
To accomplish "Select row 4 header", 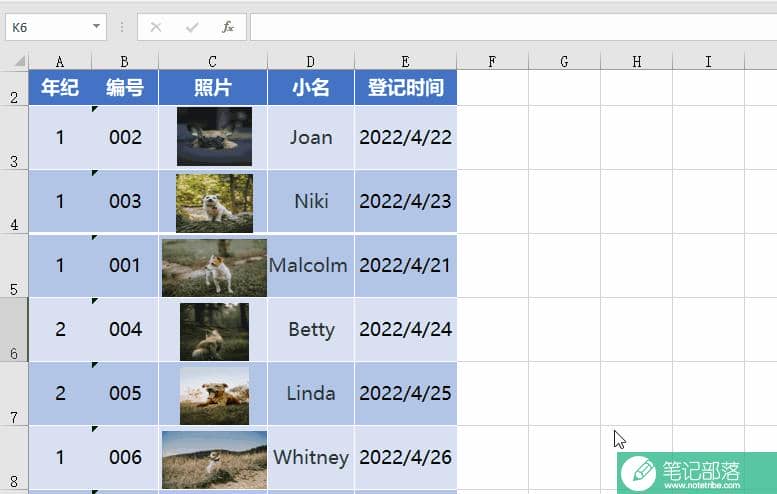I will click(x=14, y=202).
